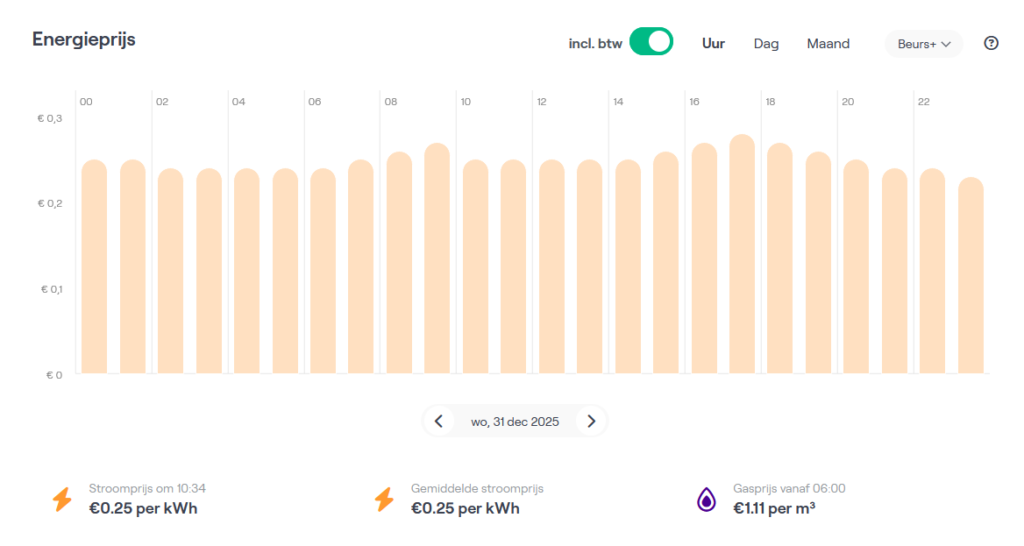Switch to the Dag view tab
This screenshot has width=1024, height=546.
[766, 44]
